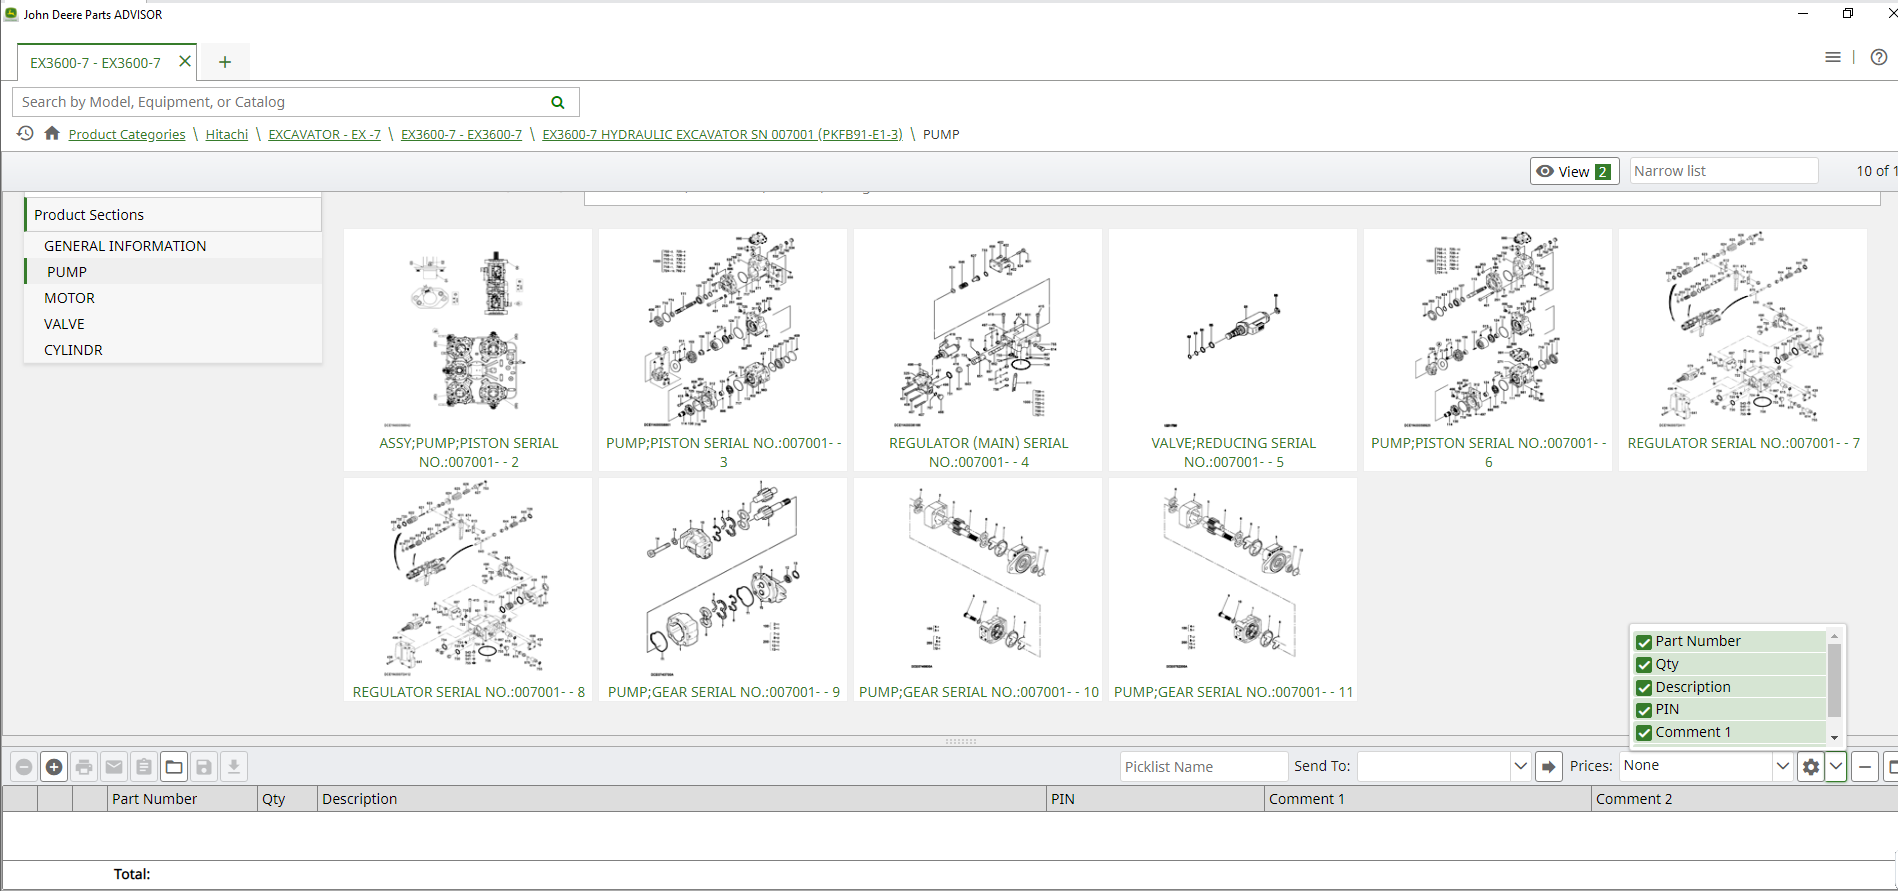Image resolution: width=1898 pixels, height=891 pixels.
Task: Click the remove item minus icon in picklist toolbar
Action: (x=24, y=767)
